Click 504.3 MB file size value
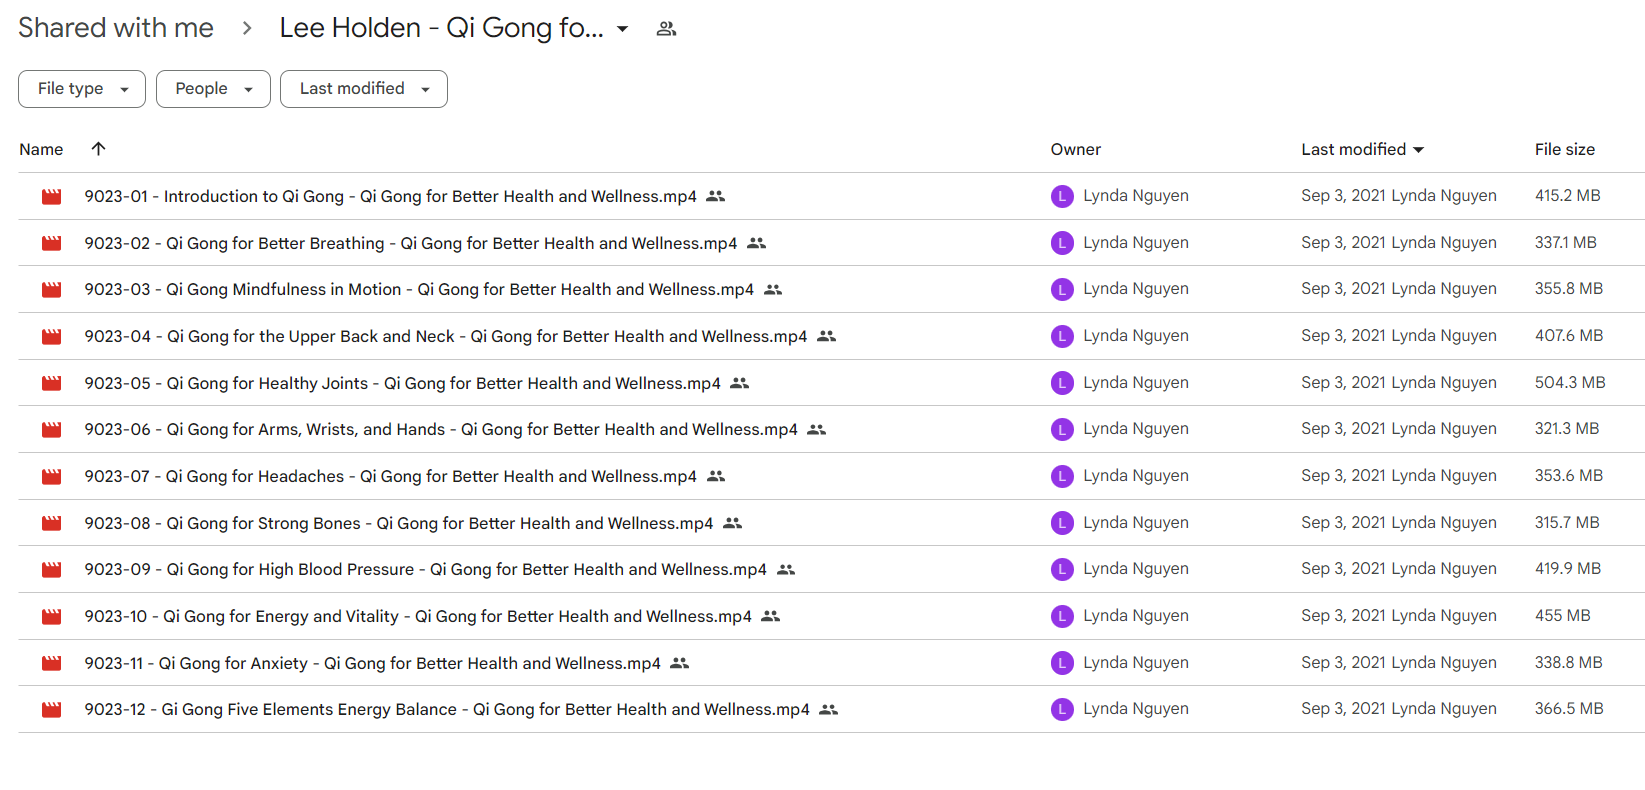Viewport: 1645px width, 790px height. 1570,383
